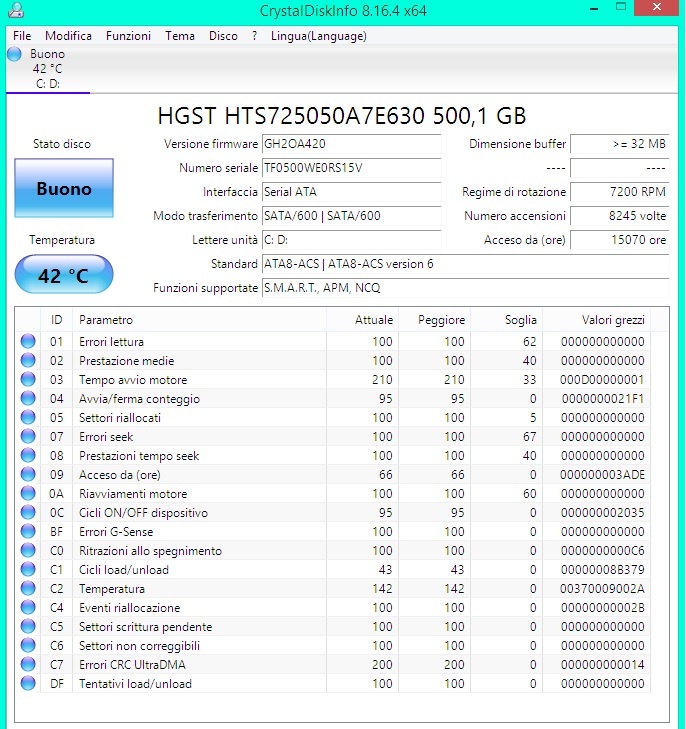
Task: Click the Funzioni supportate field
Action: coord(465,288)
